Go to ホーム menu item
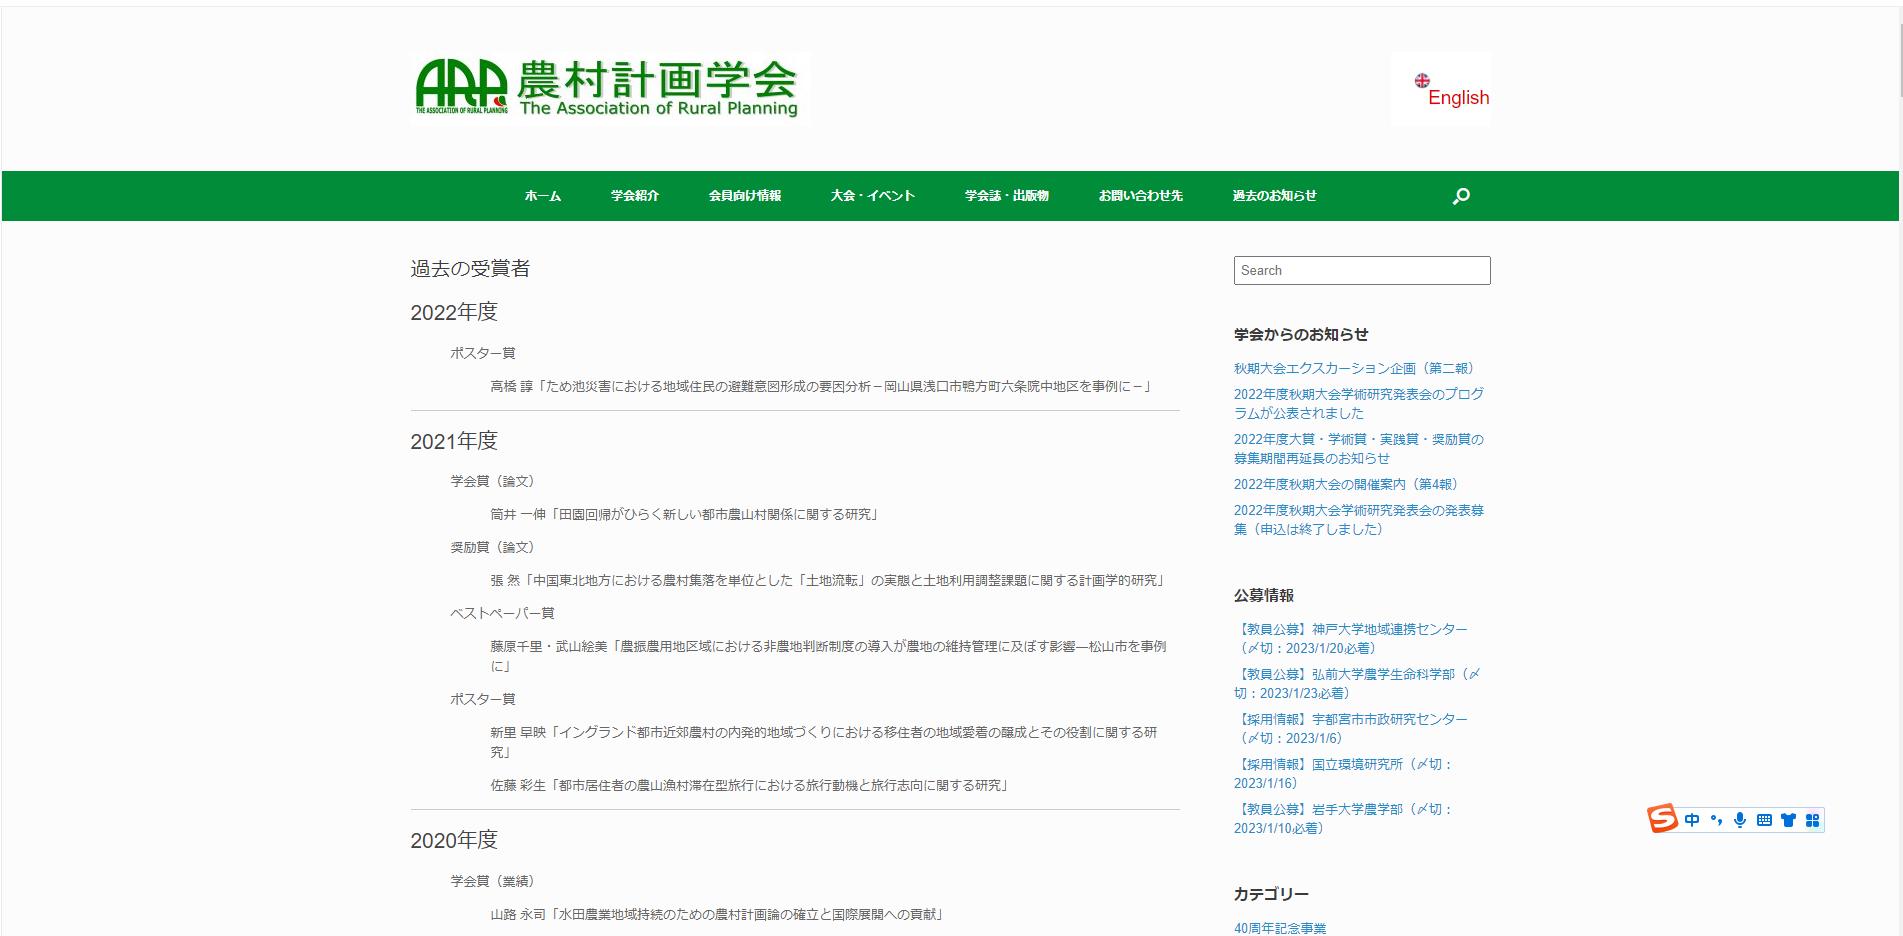This screenshot has width=1903, height=936. pyautogui.click(x=543, y=196)
